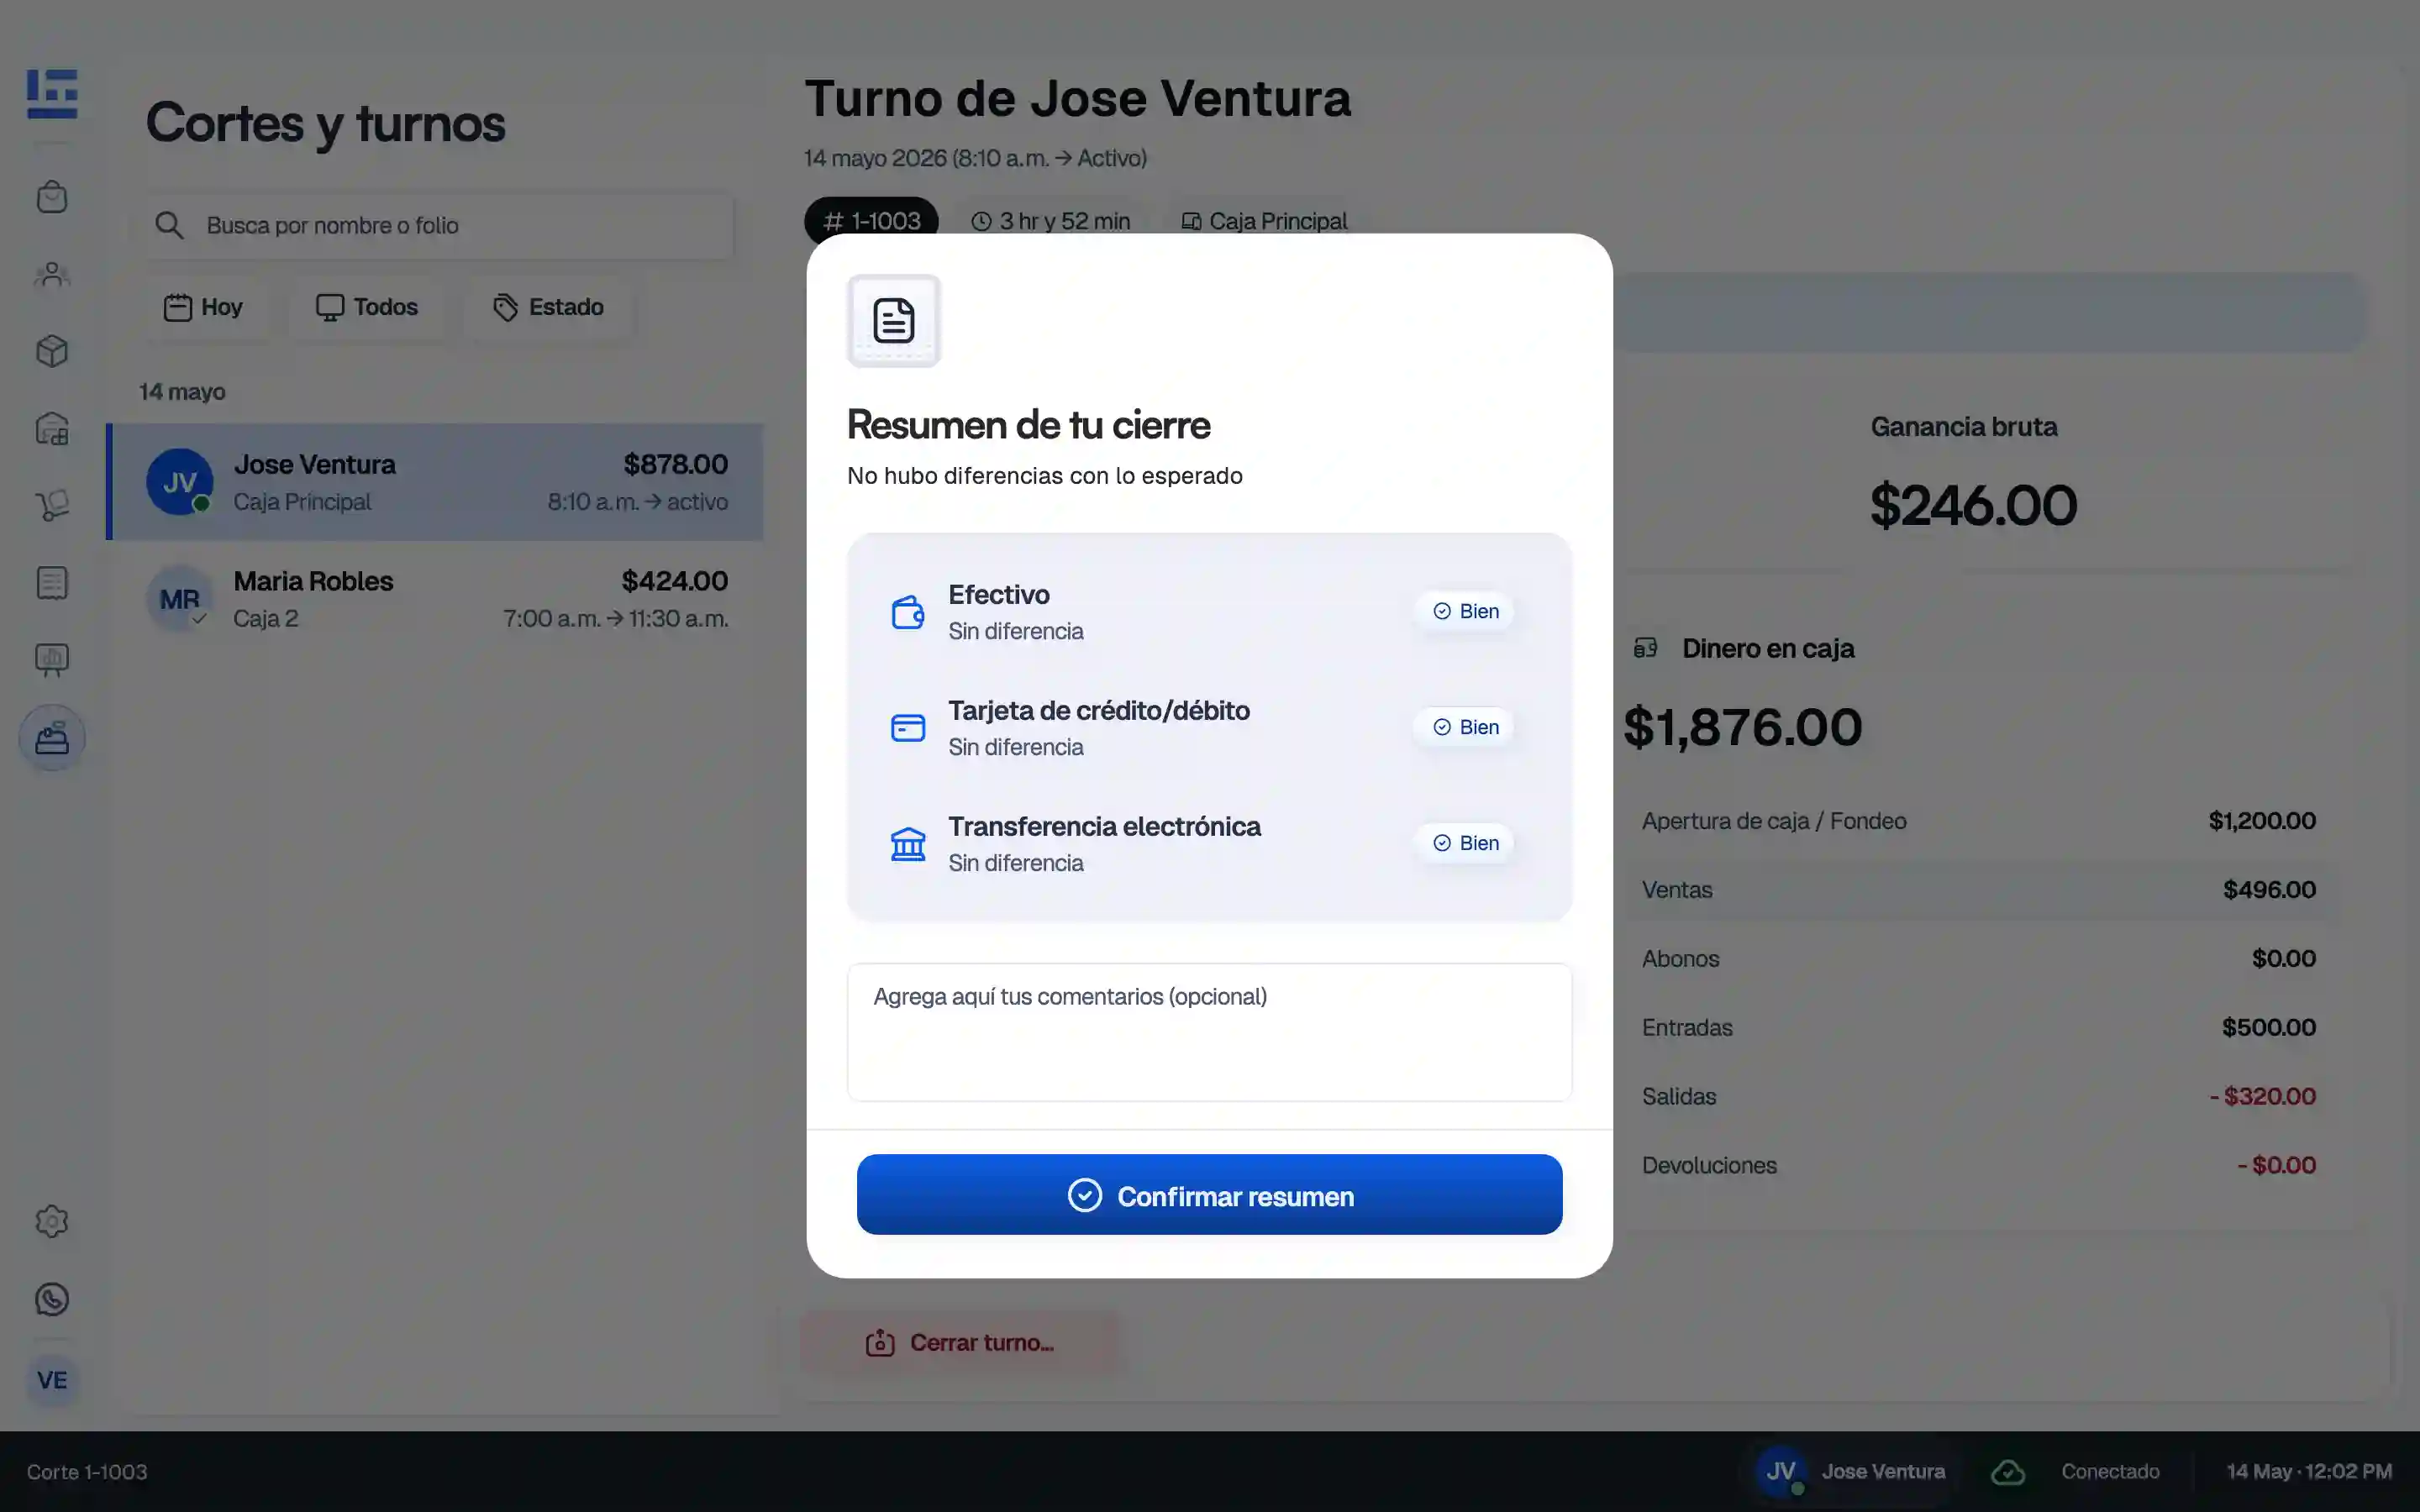
Task: Open the reports presentation chart icon
Action: [52, 660]
